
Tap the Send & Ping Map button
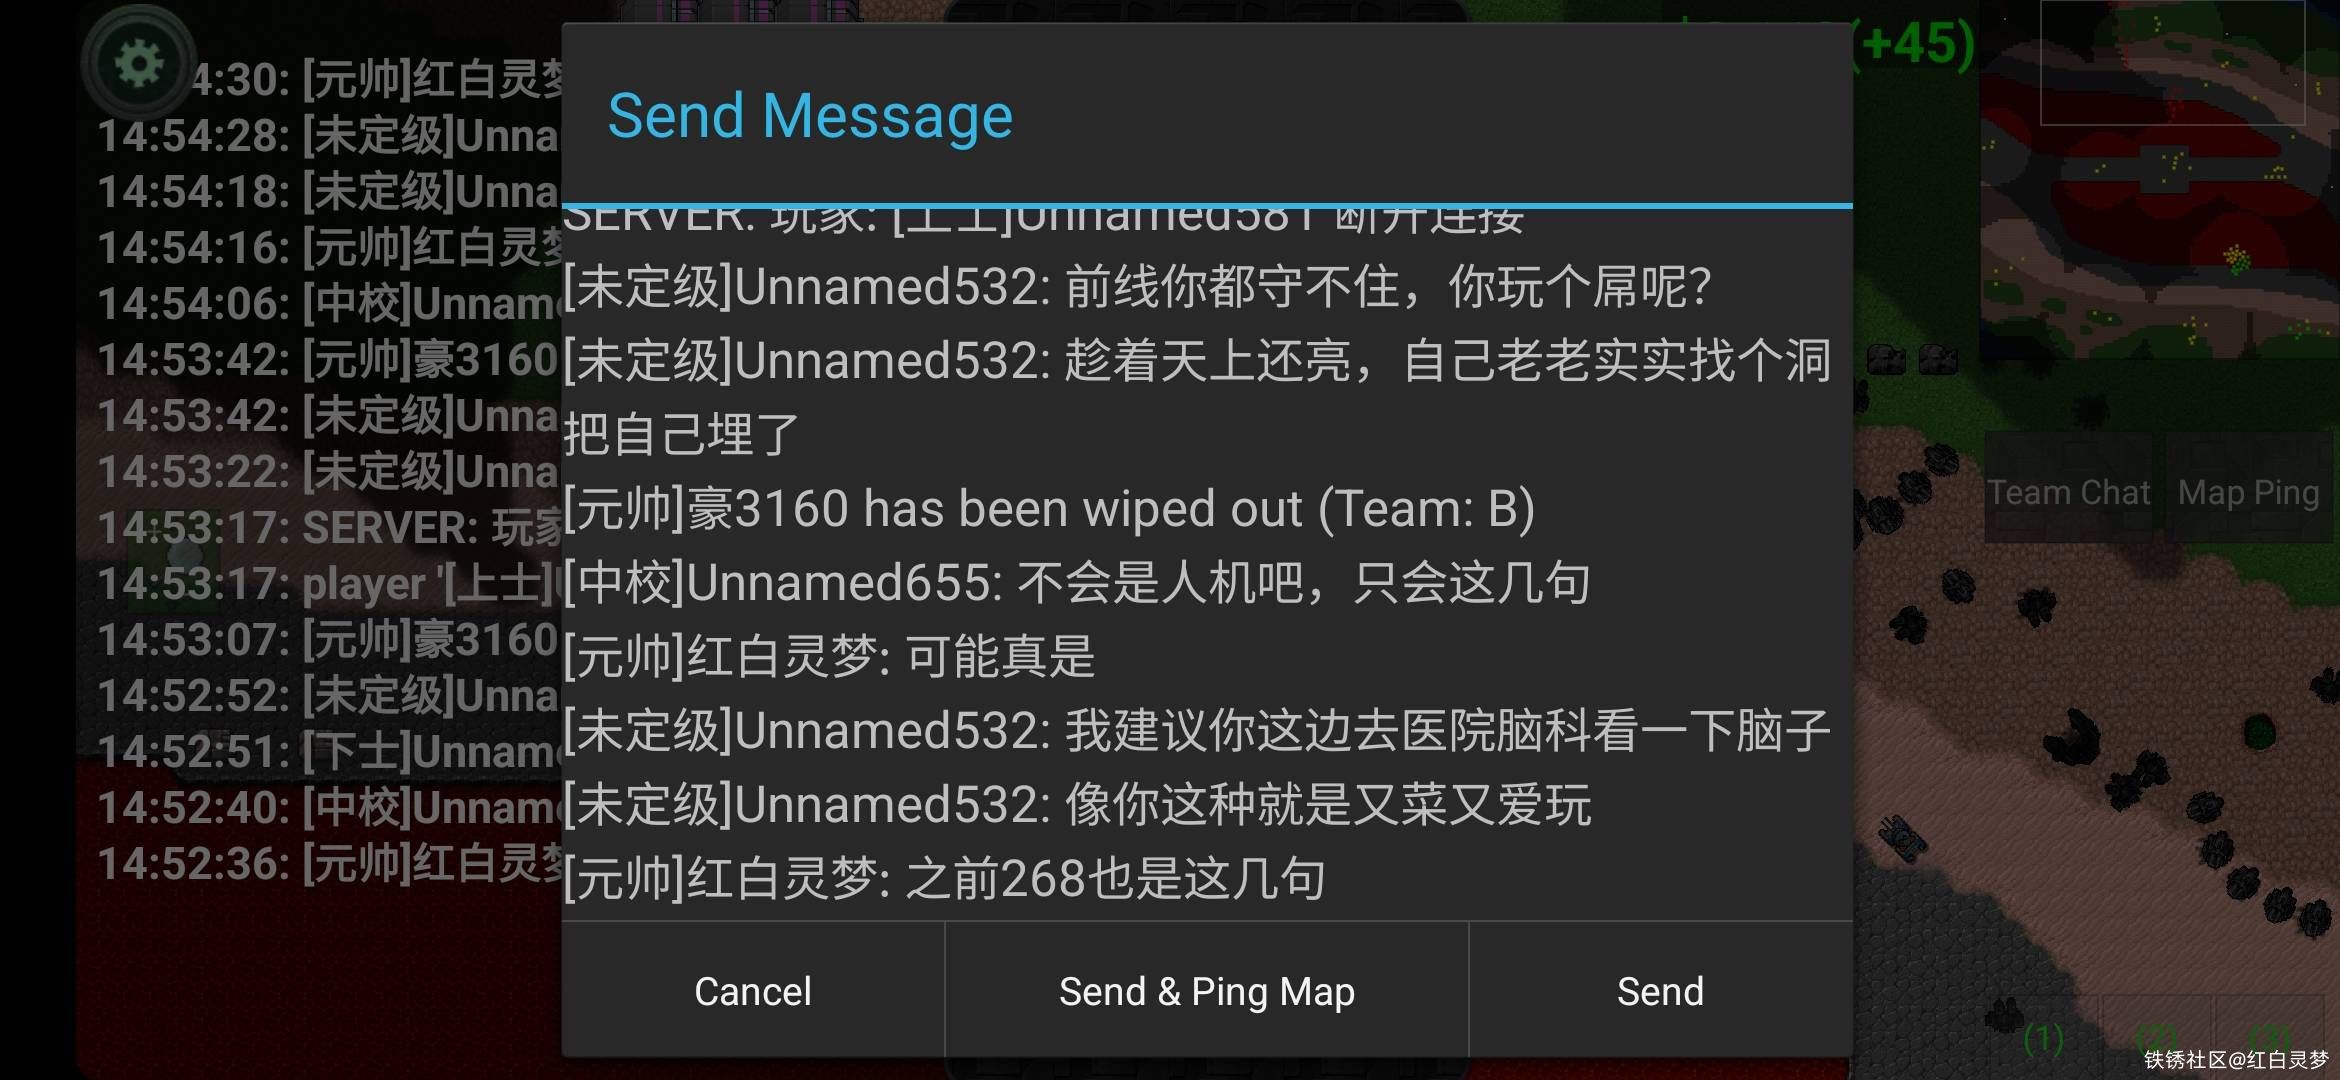pyautogui.click(x=1207, y=990)
